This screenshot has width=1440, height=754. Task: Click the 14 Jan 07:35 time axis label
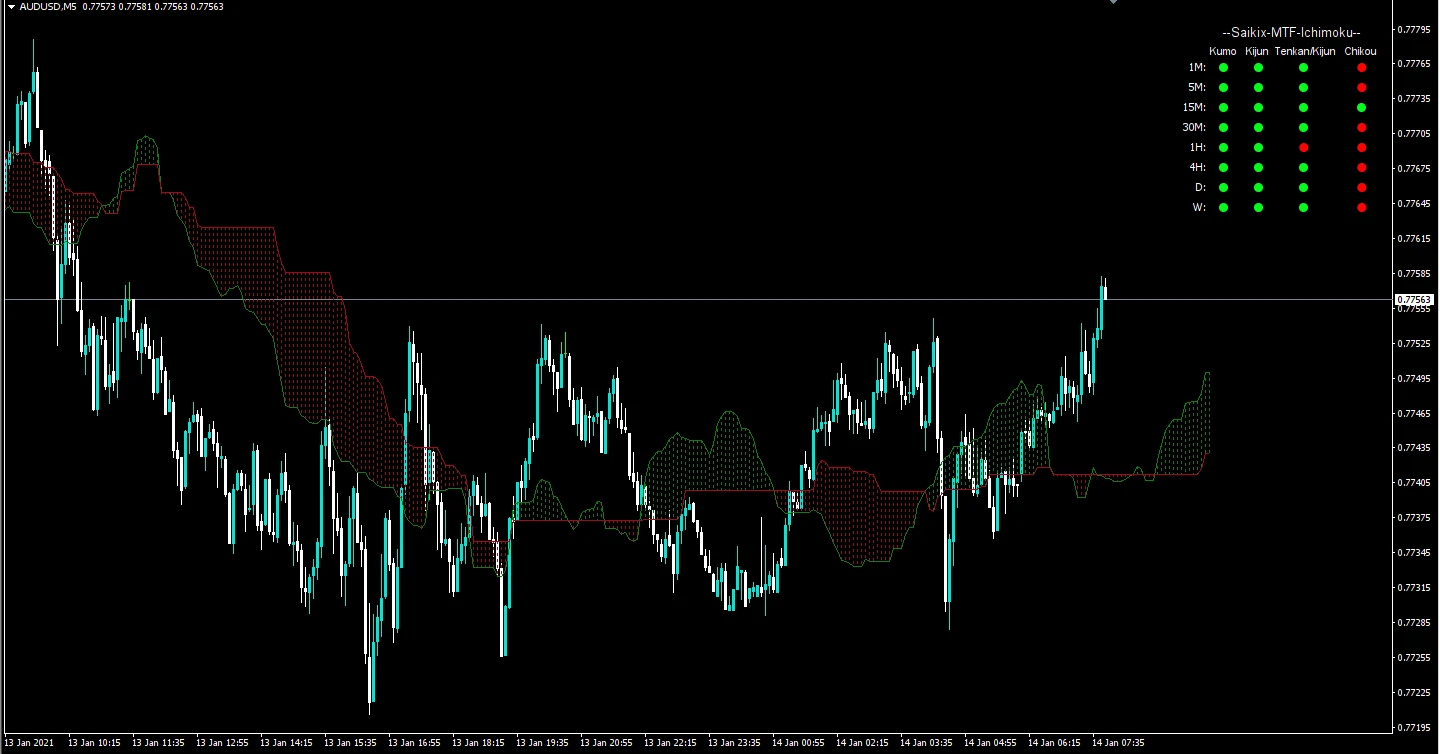(x=1118, y=743)
